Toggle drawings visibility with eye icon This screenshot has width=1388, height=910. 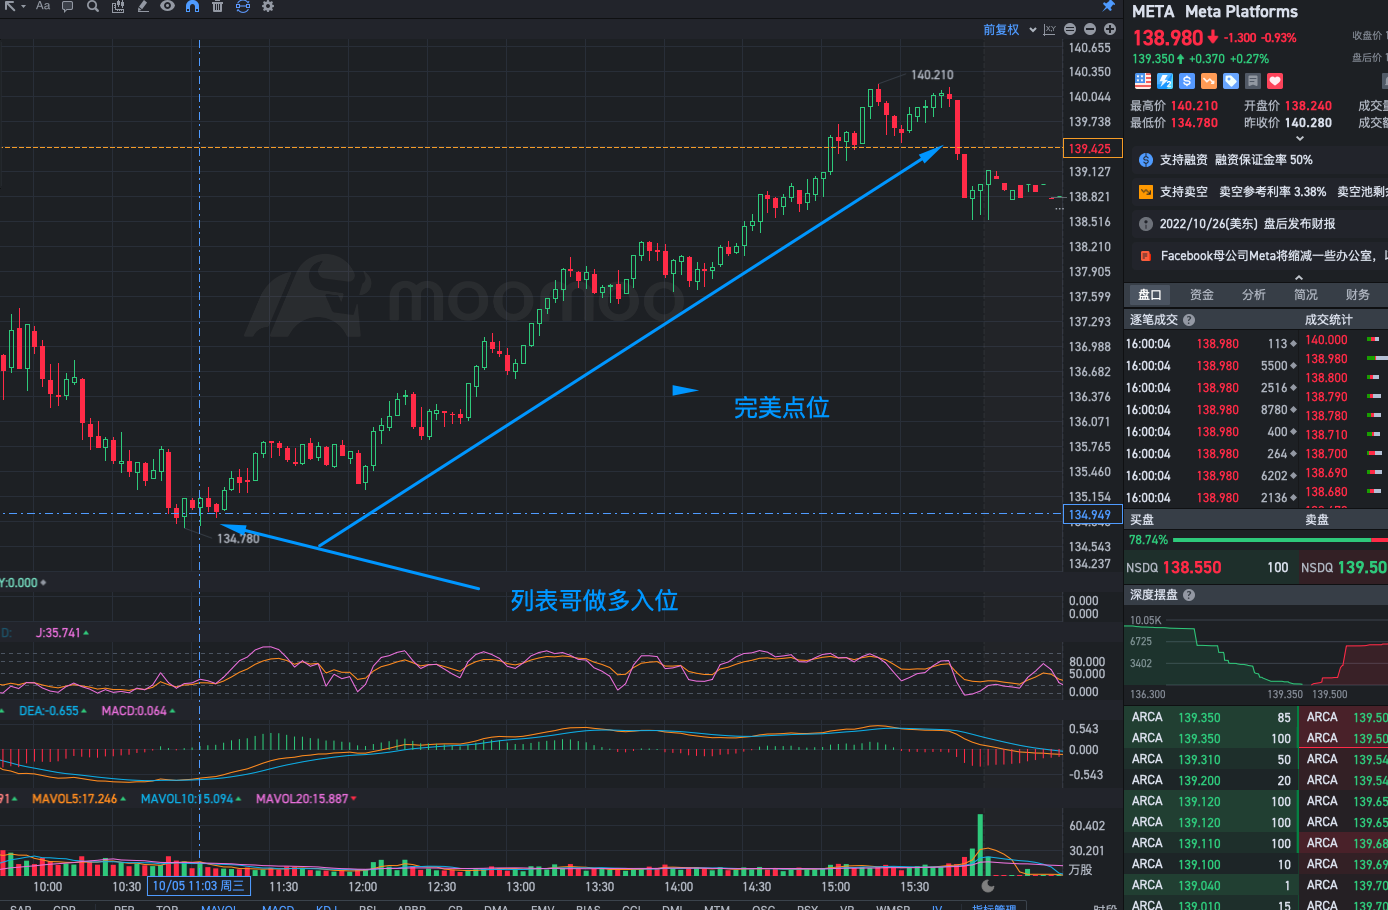167,6
